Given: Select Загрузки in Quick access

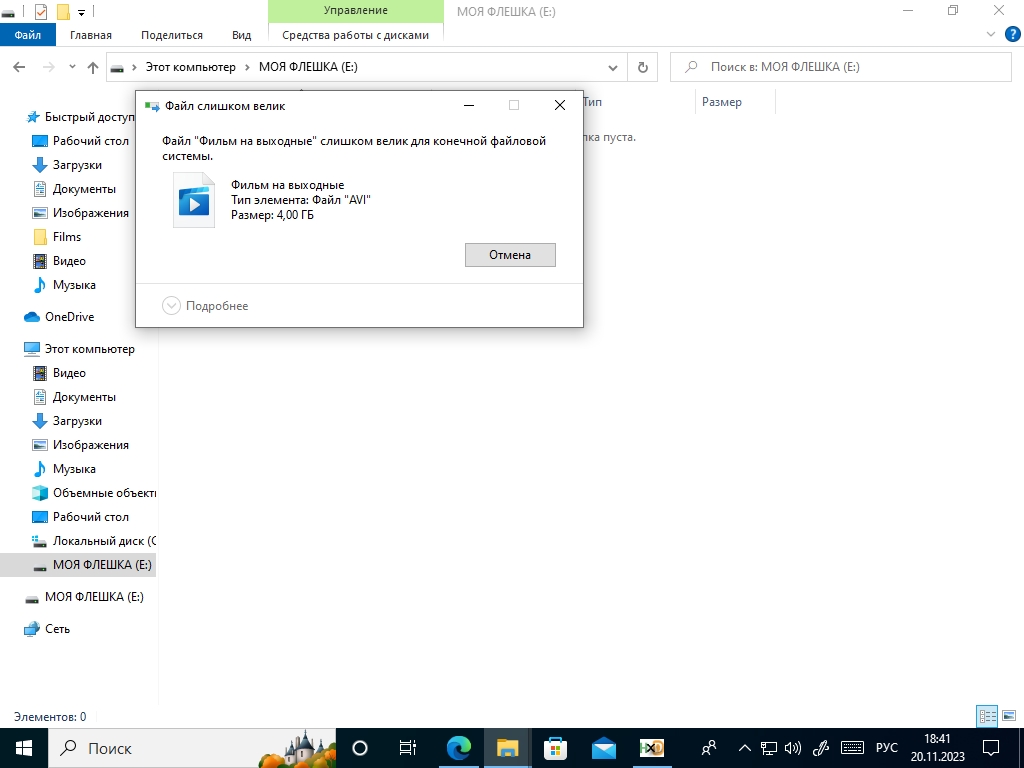Looking at the screenshot, I should click(x=77, y=165).
